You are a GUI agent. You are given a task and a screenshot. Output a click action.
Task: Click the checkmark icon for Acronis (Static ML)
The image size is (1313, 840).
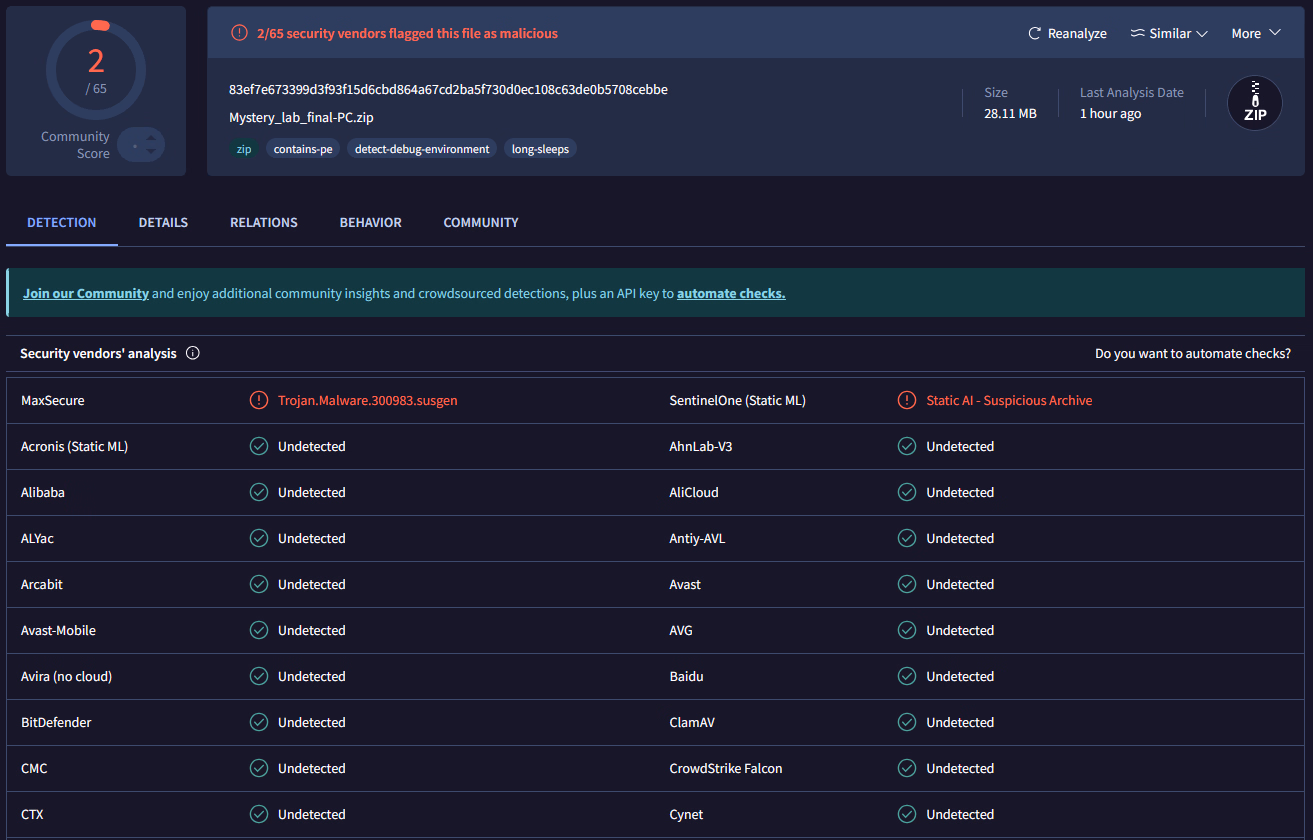[259, 446]
